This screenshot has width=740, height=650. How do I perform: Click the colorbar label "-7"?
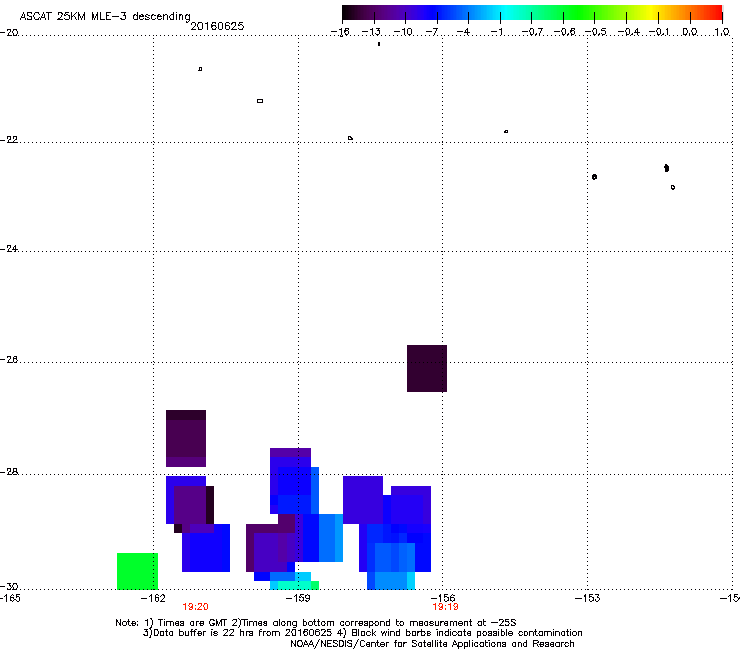pos(432,32)
